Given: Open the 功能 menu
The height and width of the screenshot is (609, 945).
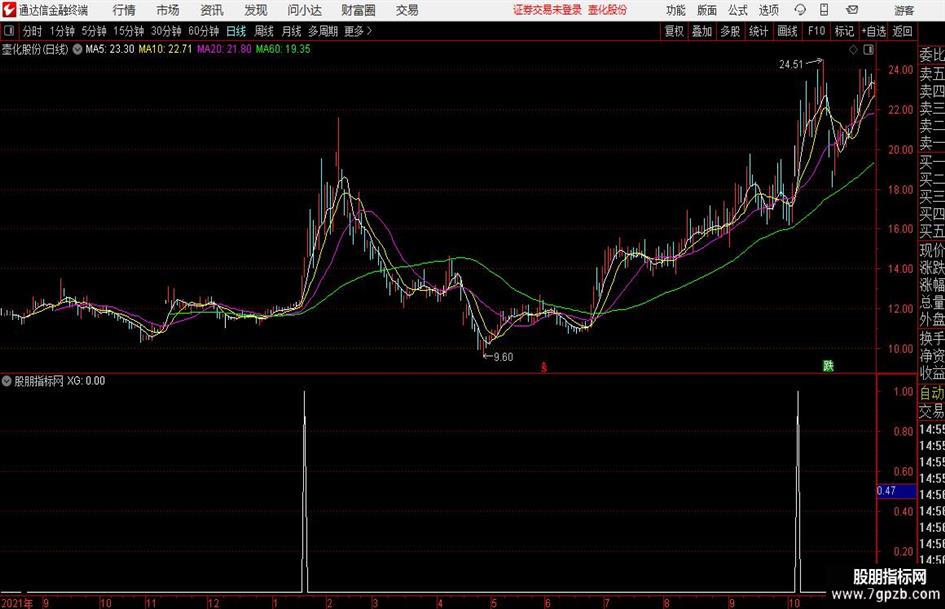Looking at the screenshot, I should coord(676,10).
